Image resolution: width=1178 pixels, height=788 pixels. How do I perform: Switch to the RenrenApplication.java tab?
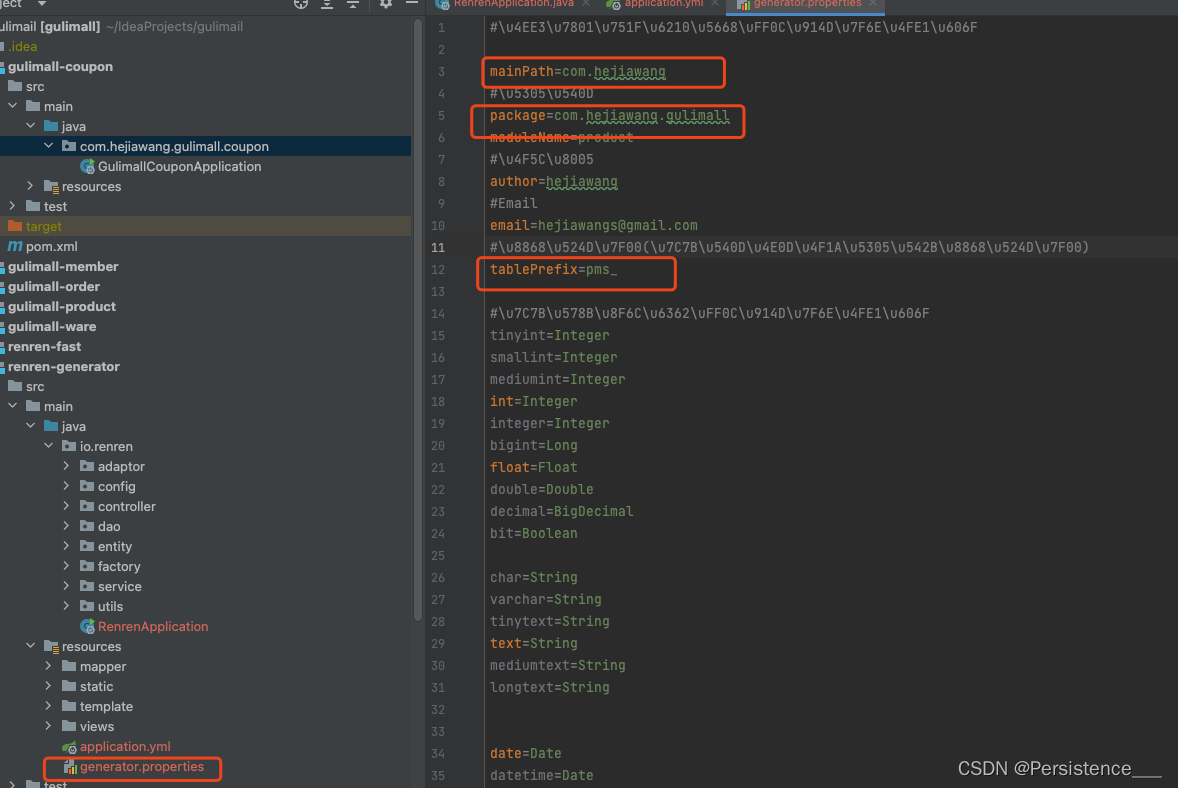pos(514,4)
